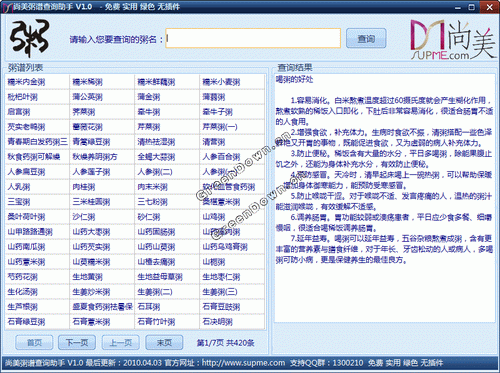Screen dimensions: 500x373
Task: Click the app icon in the title bar
Action: [x=7, y=7]
